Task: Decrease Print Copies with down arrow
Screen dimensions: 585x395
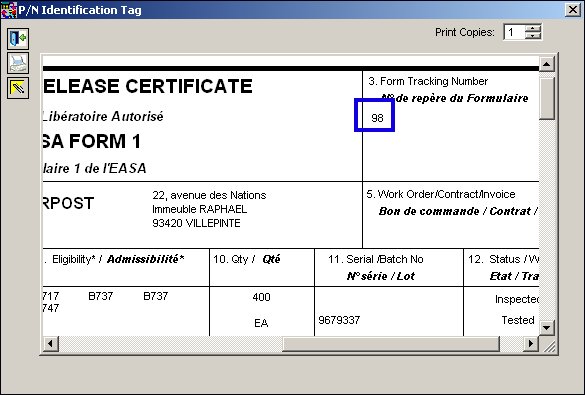Action: (533, 36)
